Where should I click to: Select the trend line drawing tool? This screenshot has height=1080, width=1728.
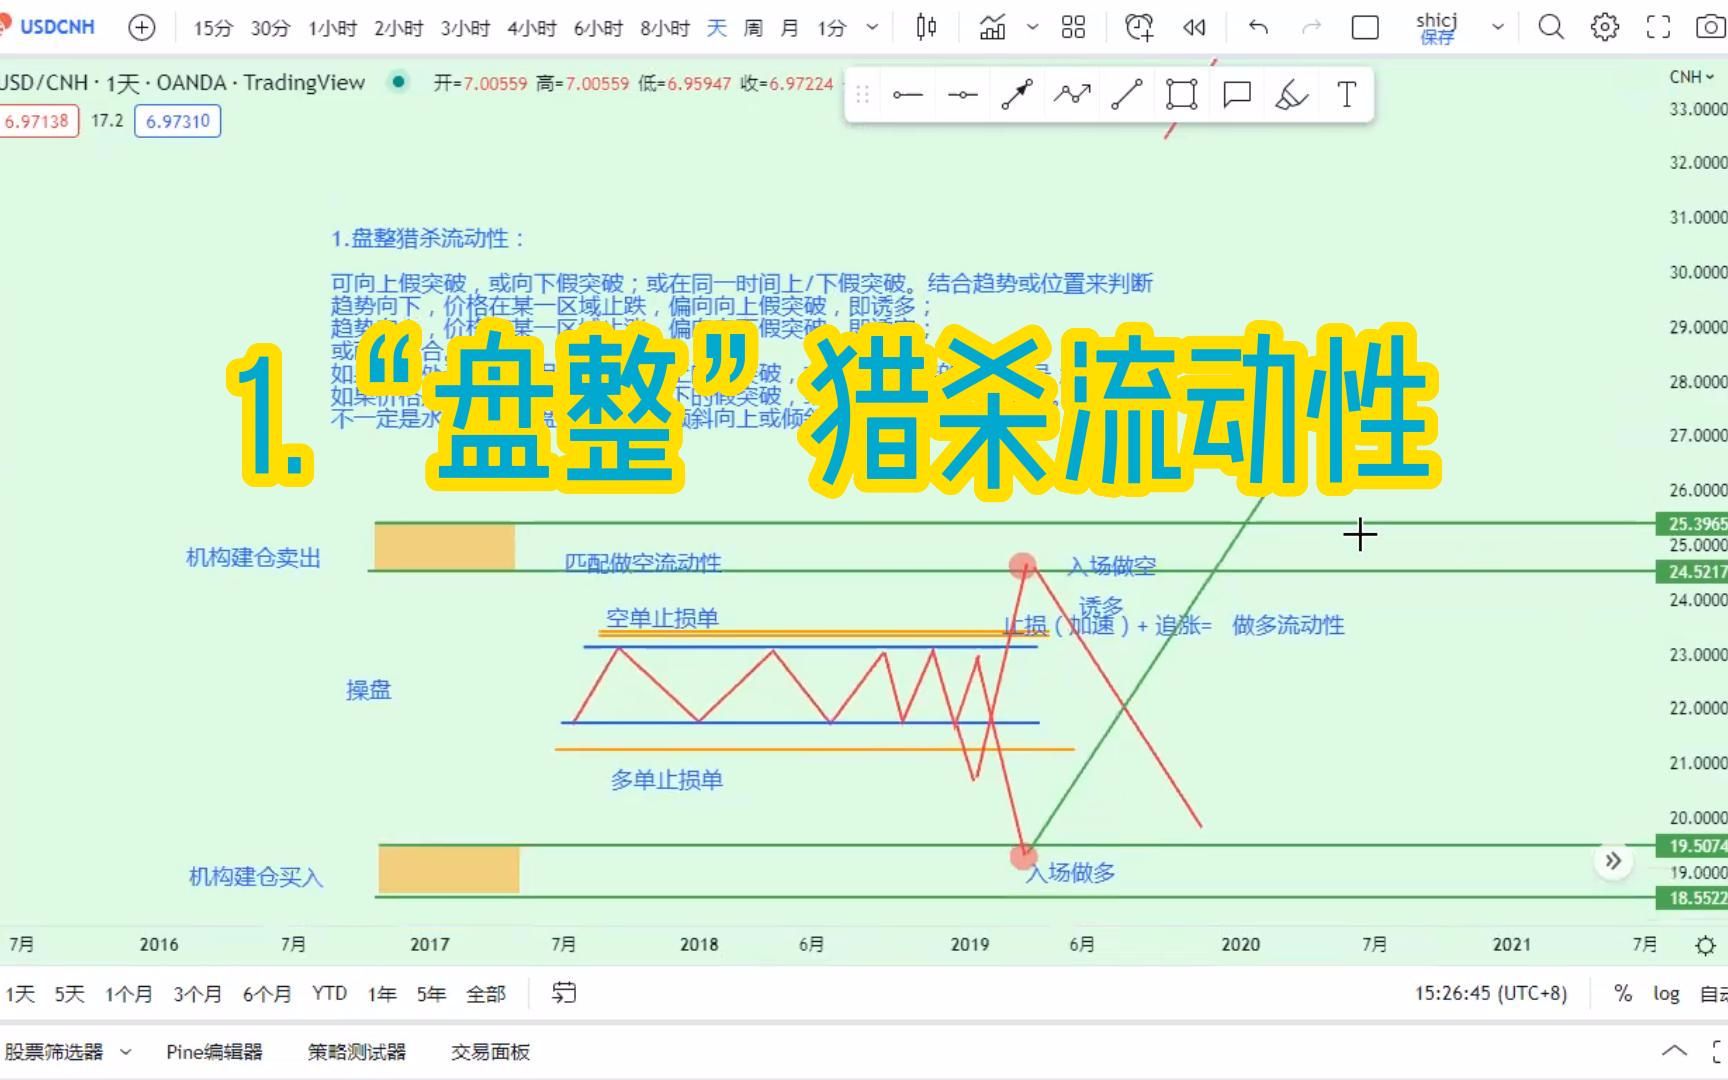pyautogui.click(x=1127, y=95)
